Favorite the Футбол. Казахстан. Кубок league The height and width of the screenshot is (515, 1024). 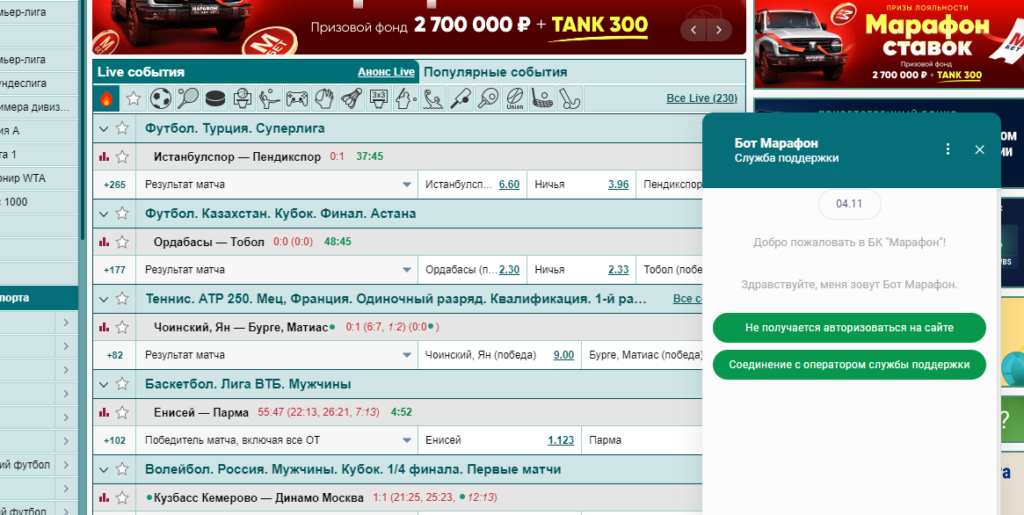[x=122, y=213]
